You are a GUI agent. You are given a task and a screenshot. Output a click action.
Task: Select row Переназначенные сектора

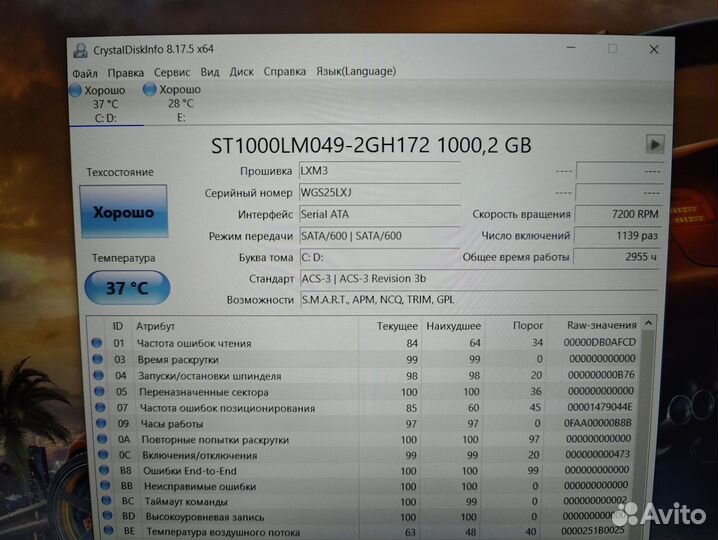365,392
